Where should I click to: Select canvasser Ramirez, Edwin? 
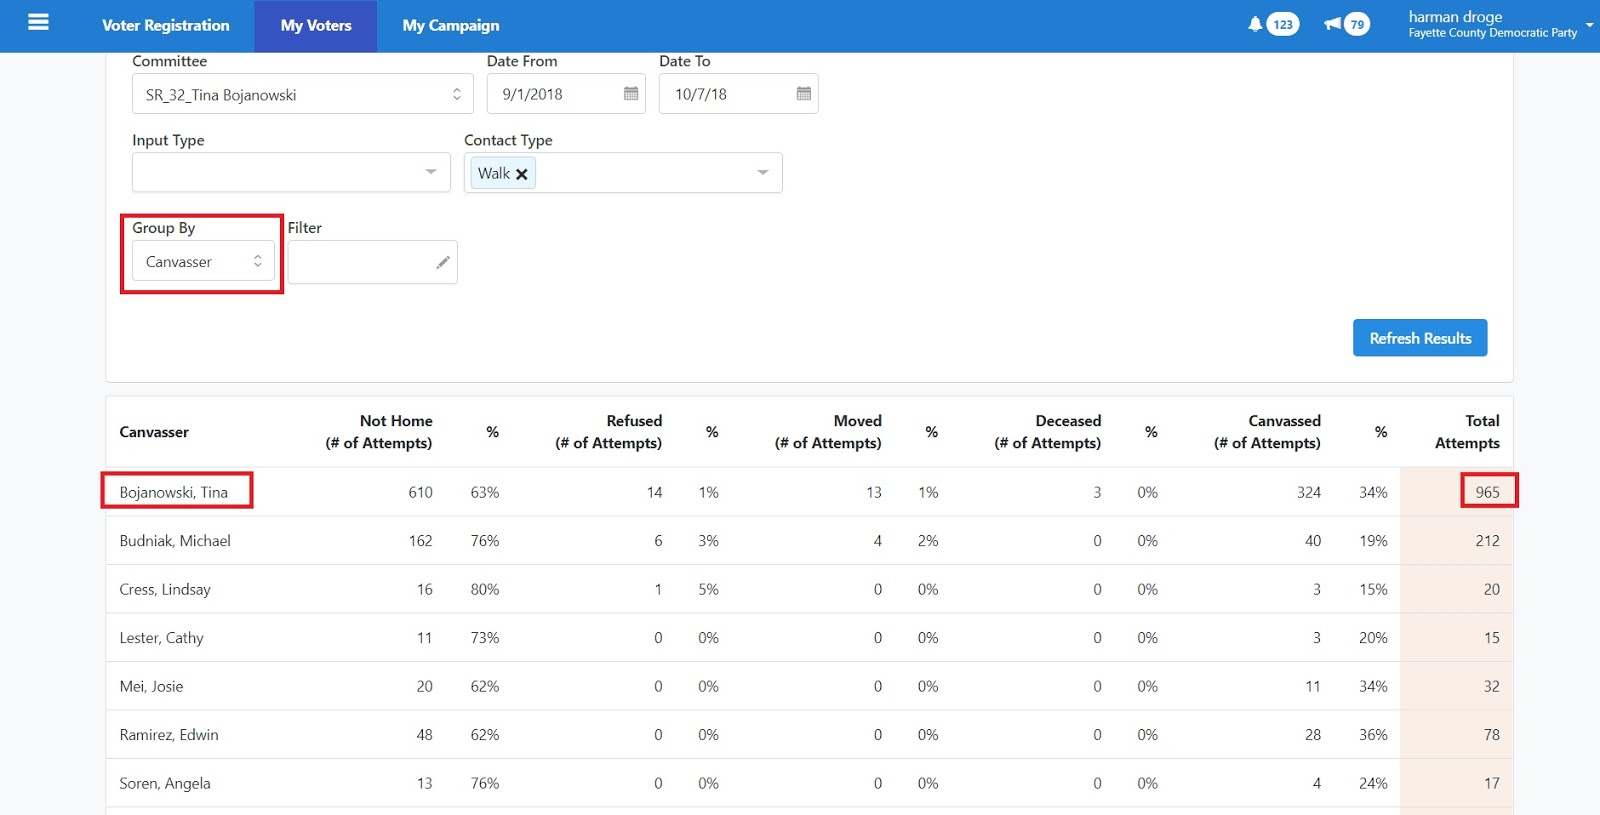169,735
